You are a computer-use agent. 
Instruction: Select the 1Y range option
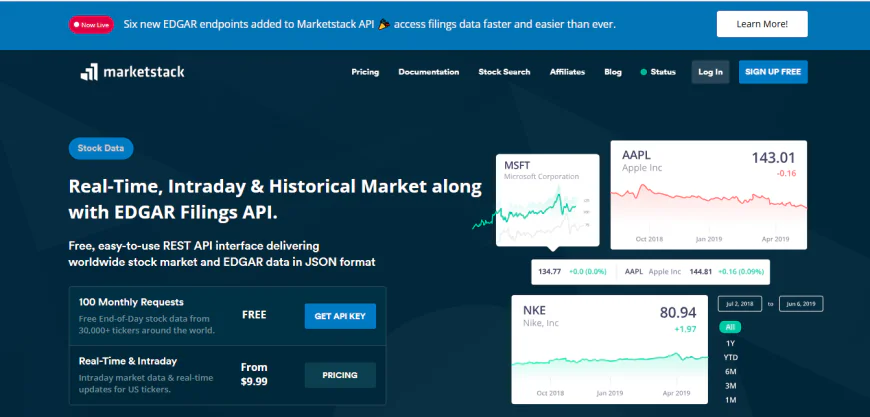point(730,343)
